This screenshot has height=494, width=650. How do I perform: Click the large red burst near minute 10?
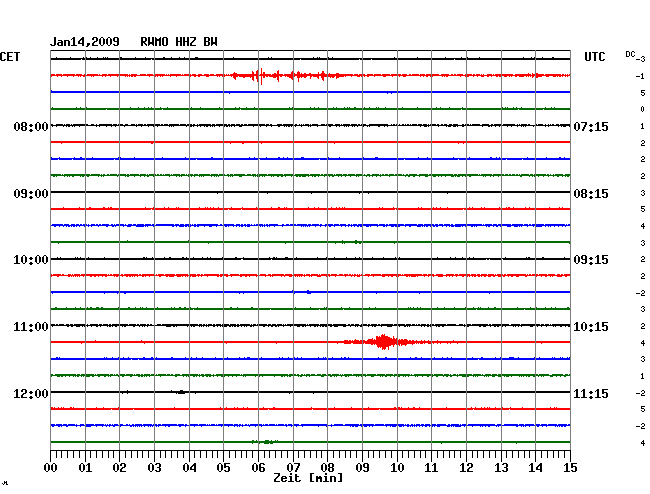(385, 342)
